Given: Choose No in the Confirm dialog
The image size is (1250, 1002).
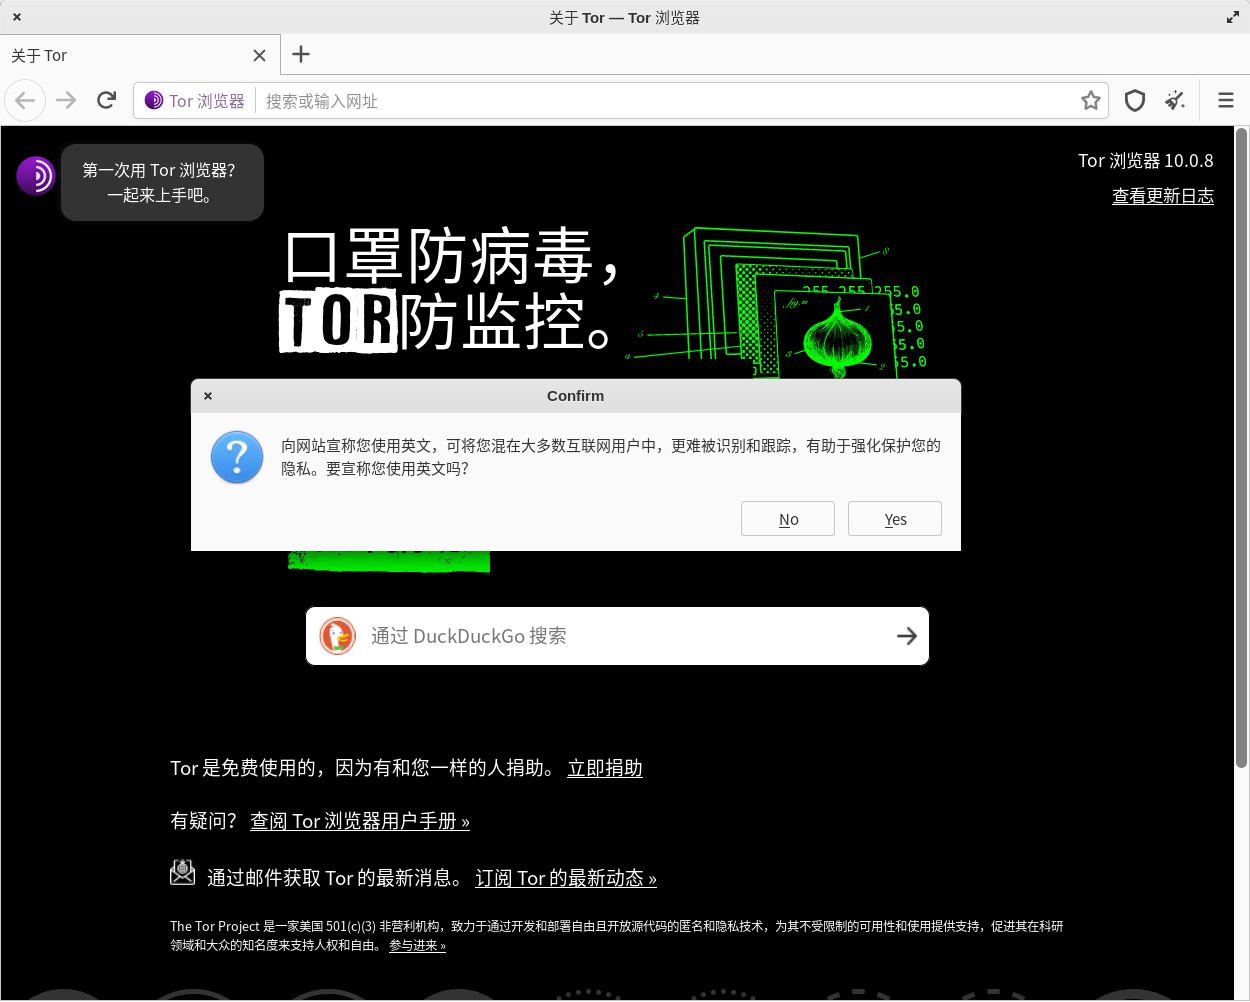Looking at the screenshot, I should tap(788, 519).
